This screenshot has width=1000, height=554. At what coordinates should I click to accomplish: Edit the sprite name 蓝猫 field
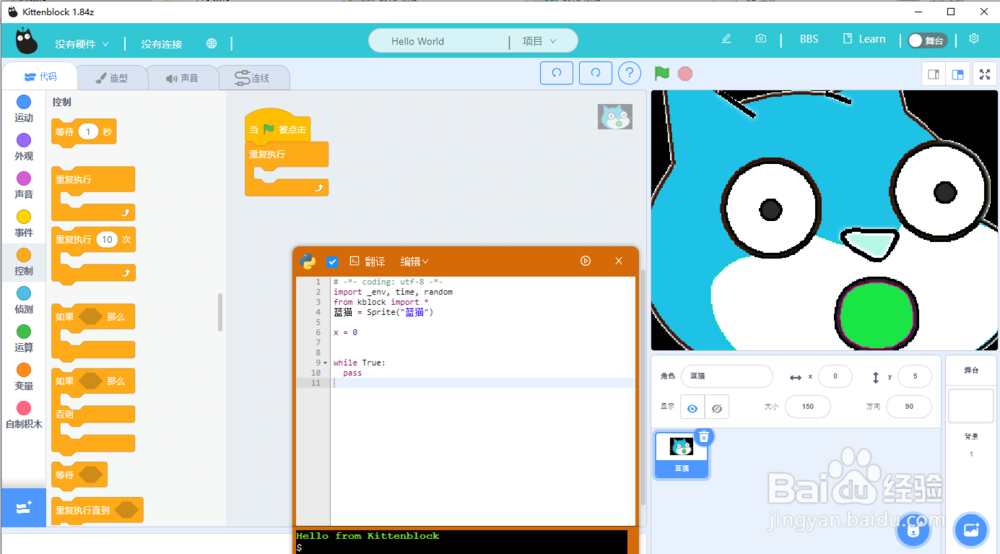727,376
